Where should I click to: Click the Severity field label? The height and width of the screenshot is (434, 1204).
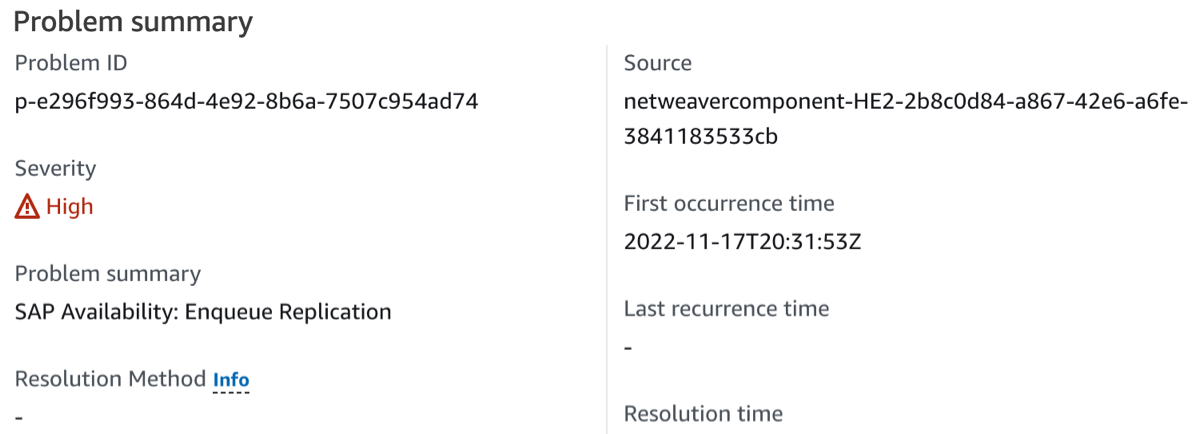[55, 168]
